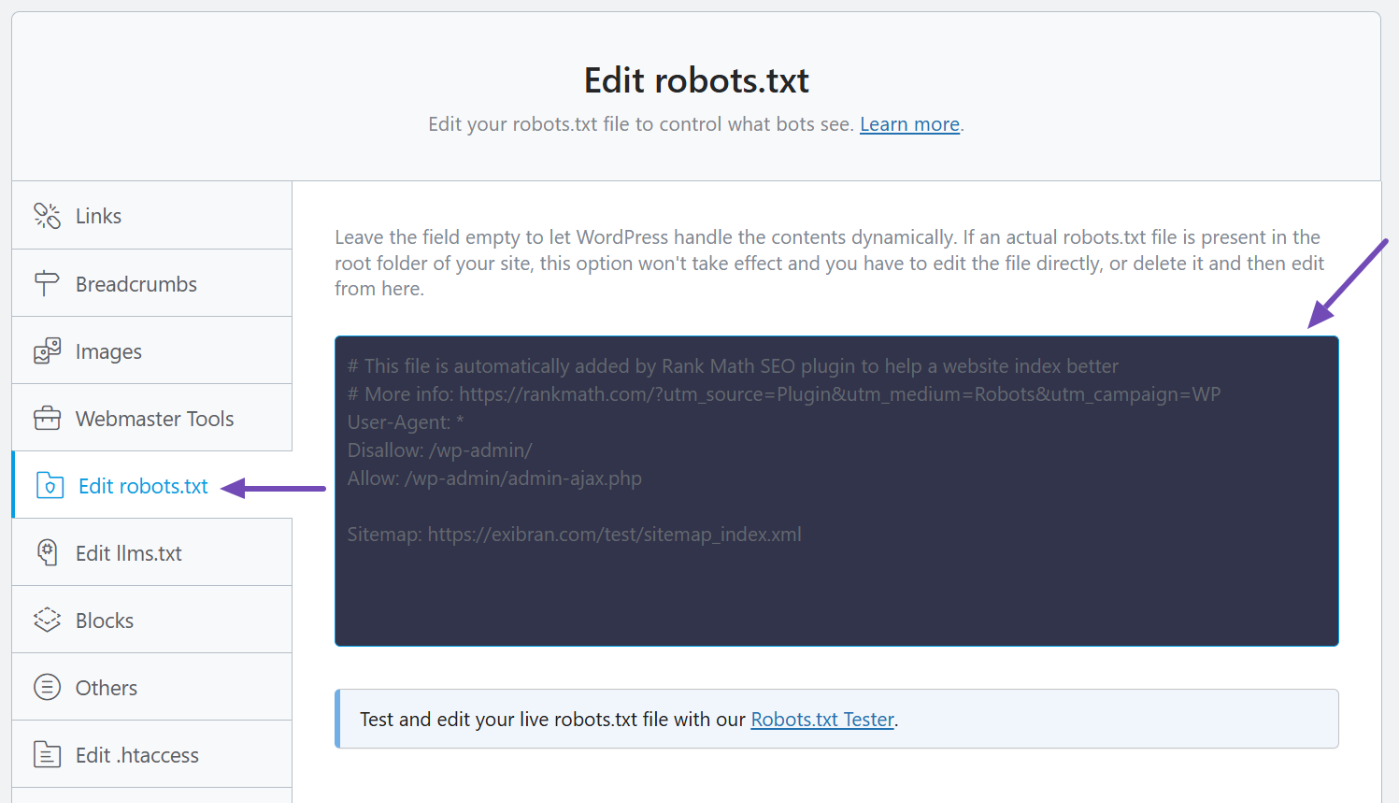Switch to the Blocks tab

(152, 619)
